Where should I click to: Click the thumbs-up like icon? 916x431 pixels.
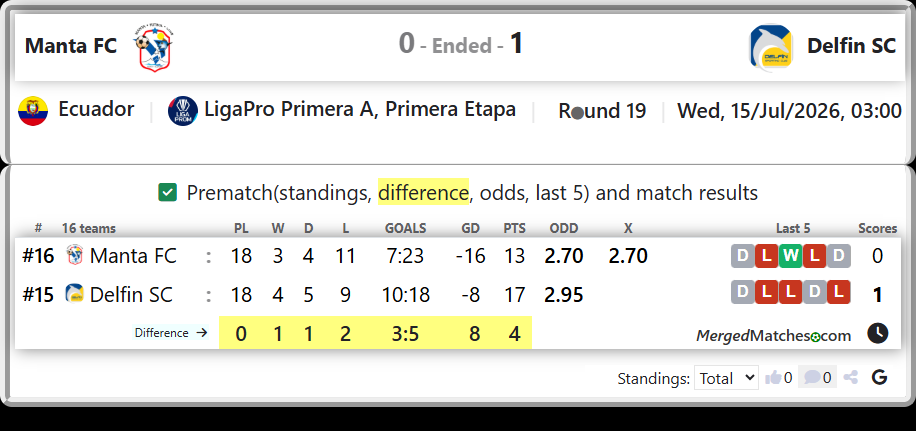click(x=773, y=377)
